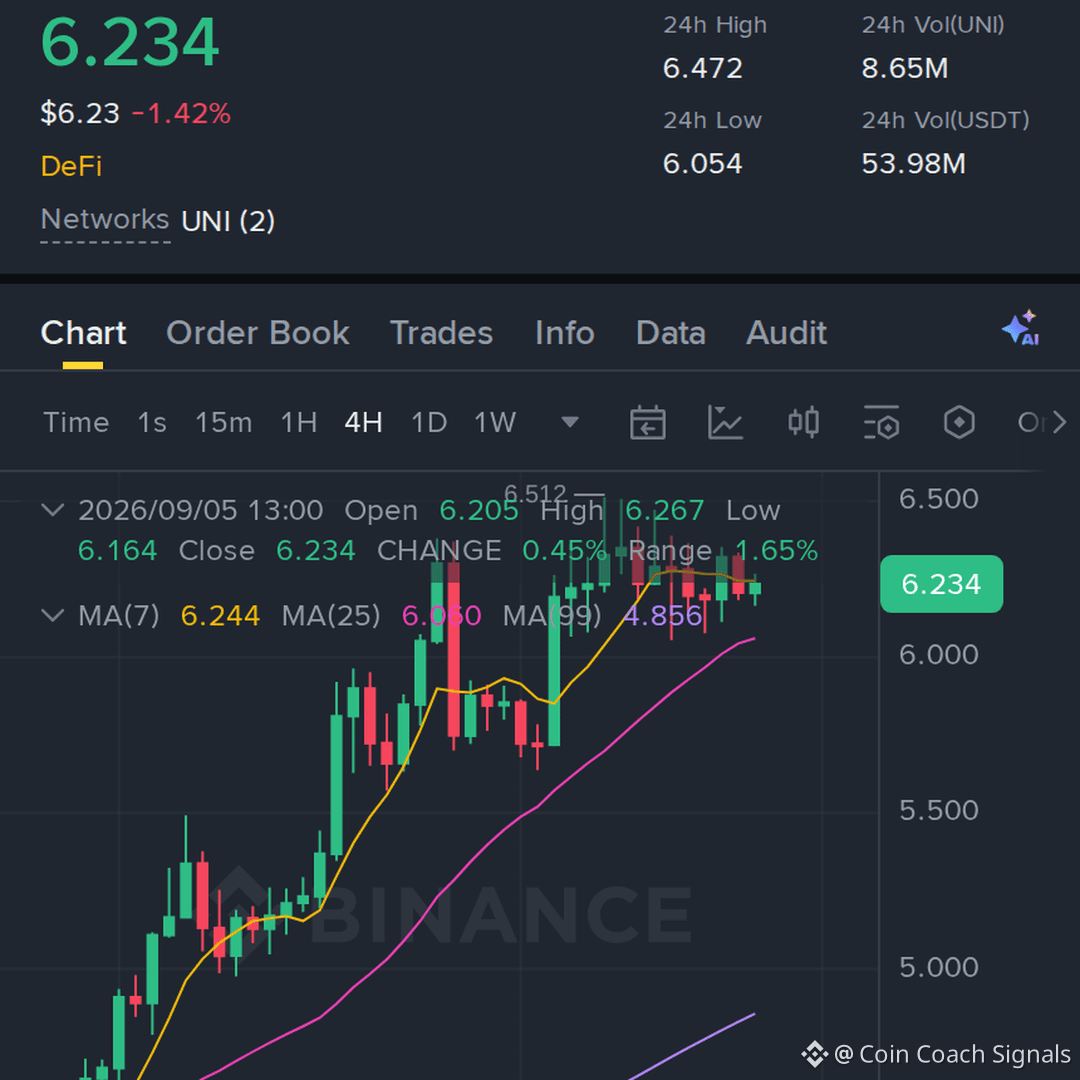Select the 1W time interval

495,422
